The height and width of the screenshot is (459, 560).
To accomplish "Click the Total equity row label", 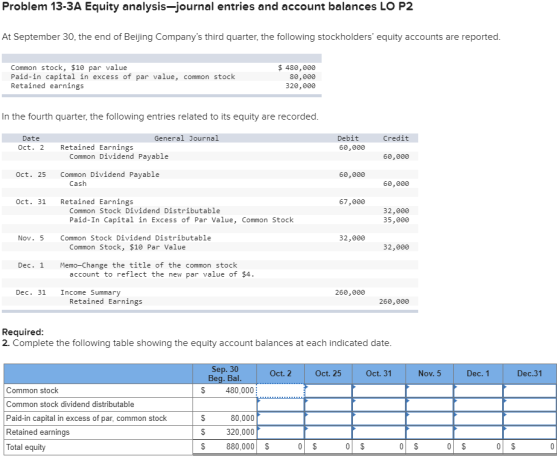I will [26, 447].
